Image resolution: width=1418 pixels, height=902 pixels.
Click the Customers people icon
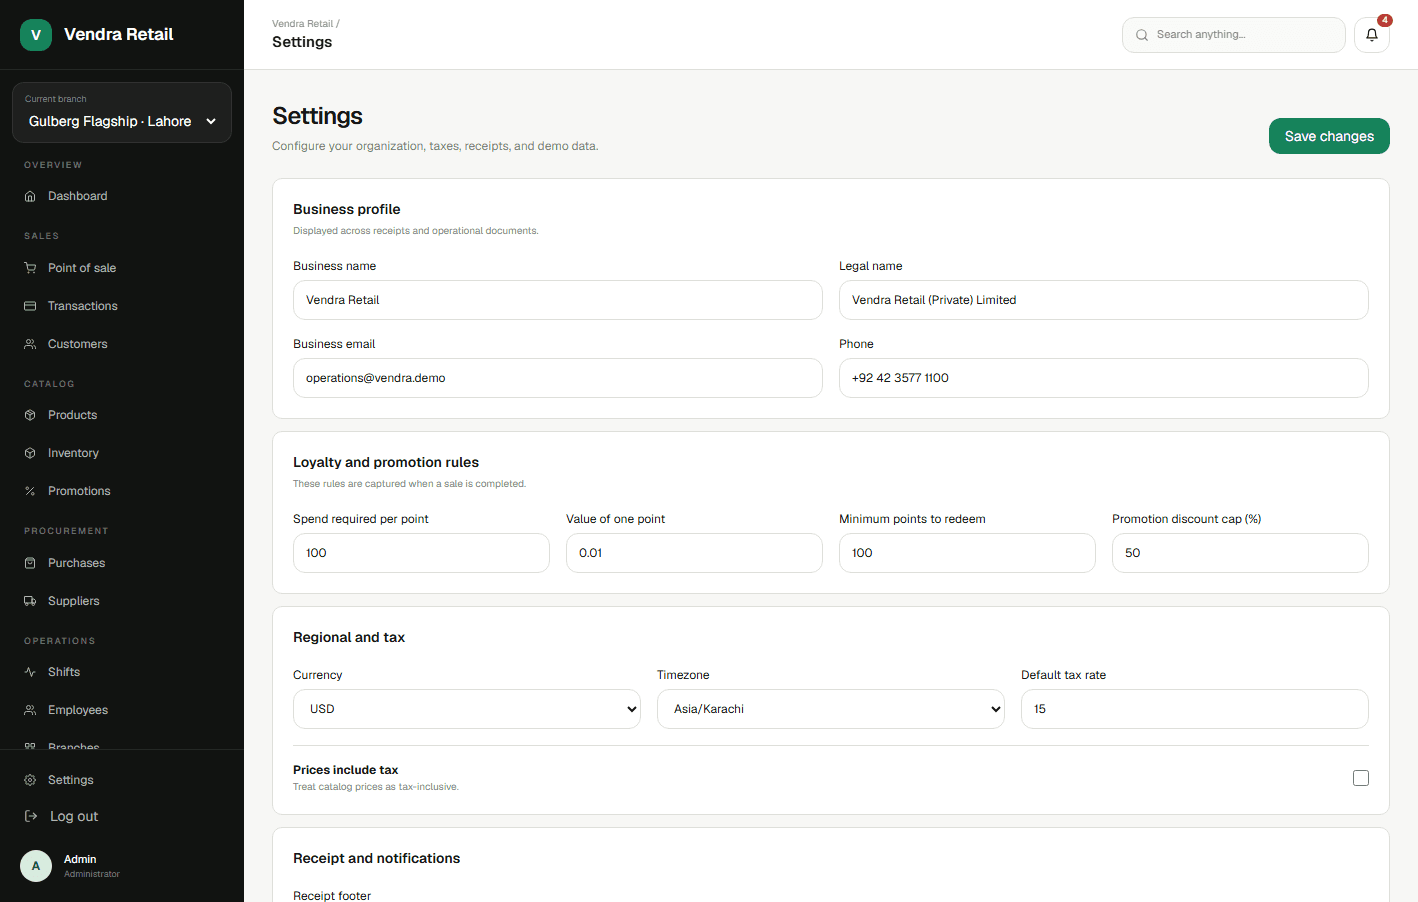click(30, 344)
